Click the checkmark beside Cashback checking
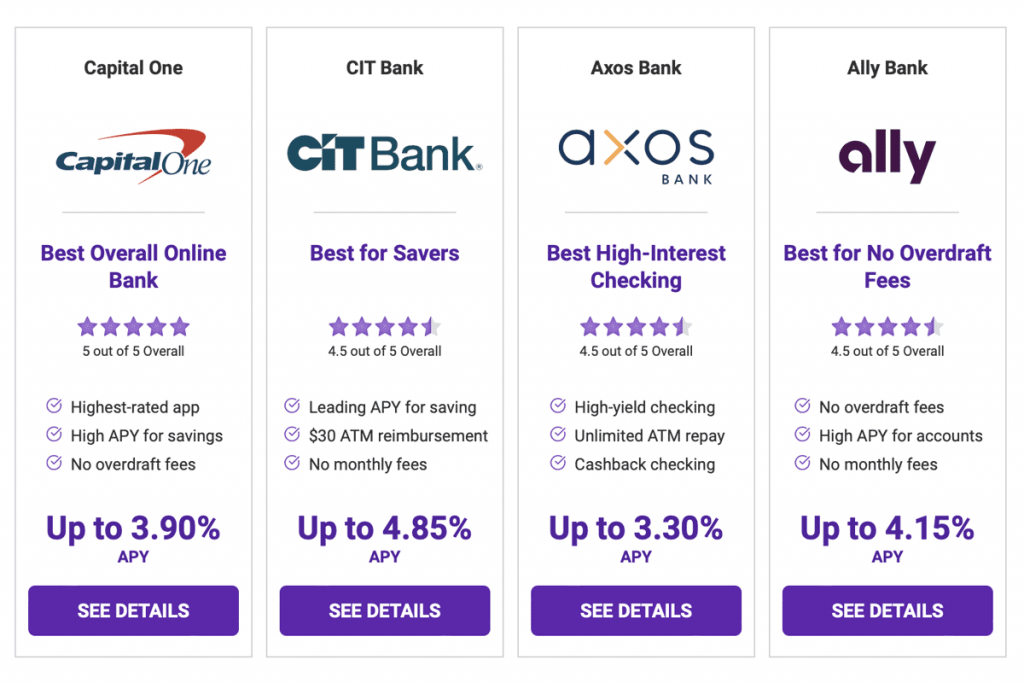Viewport: 1024px width, 683px height. 556,464
